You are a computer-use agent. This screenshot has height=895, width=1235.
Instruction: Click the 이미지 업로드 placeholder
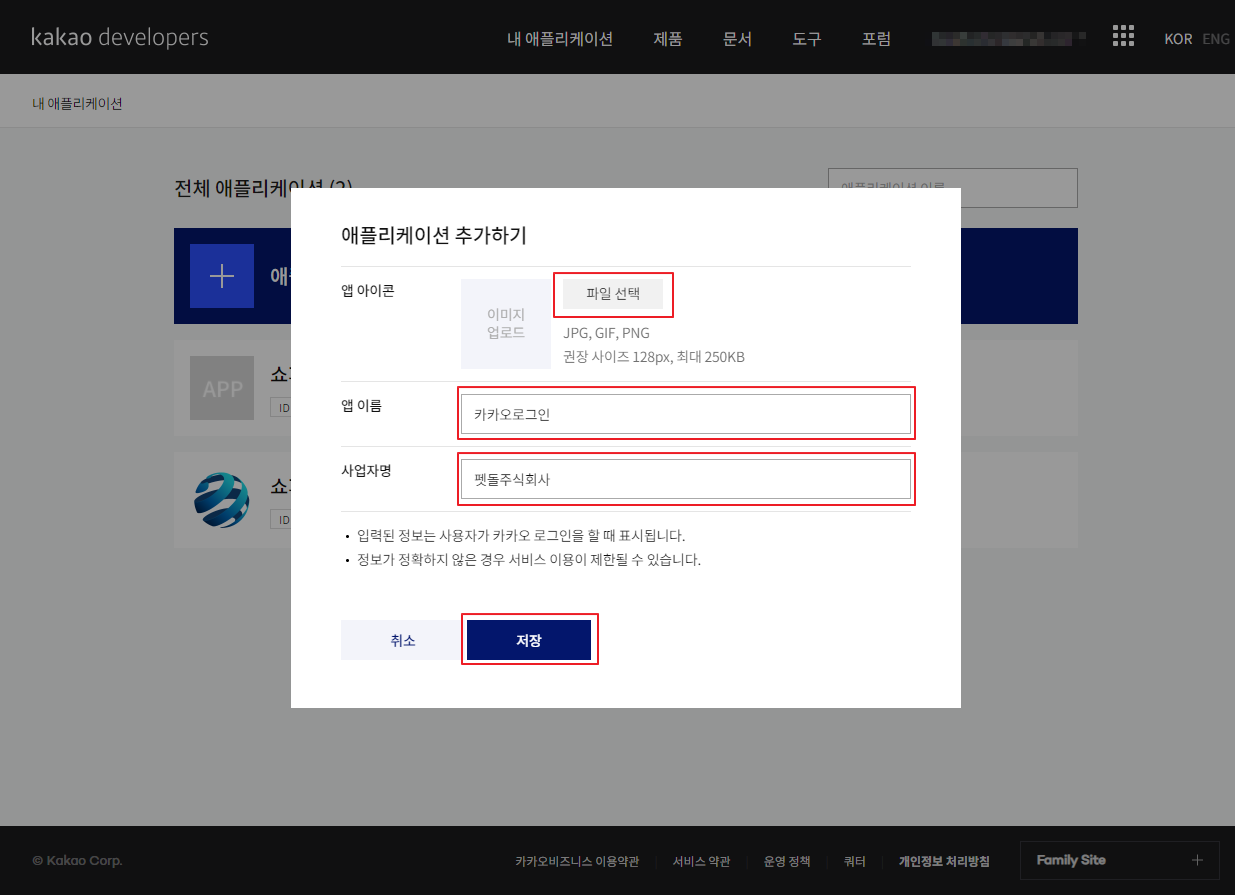506,324
